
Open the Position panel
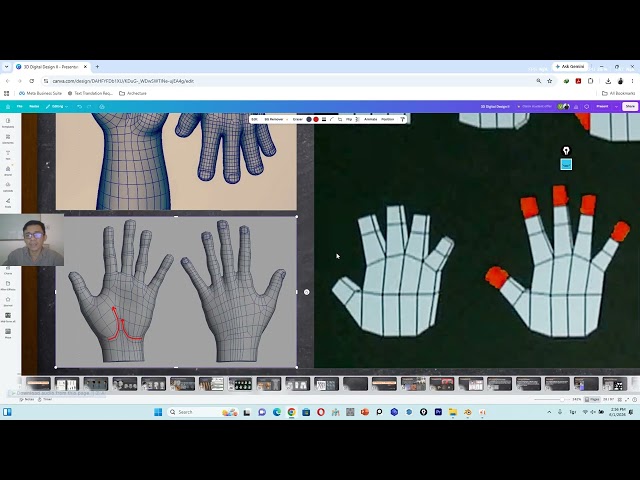pos(387,119)
